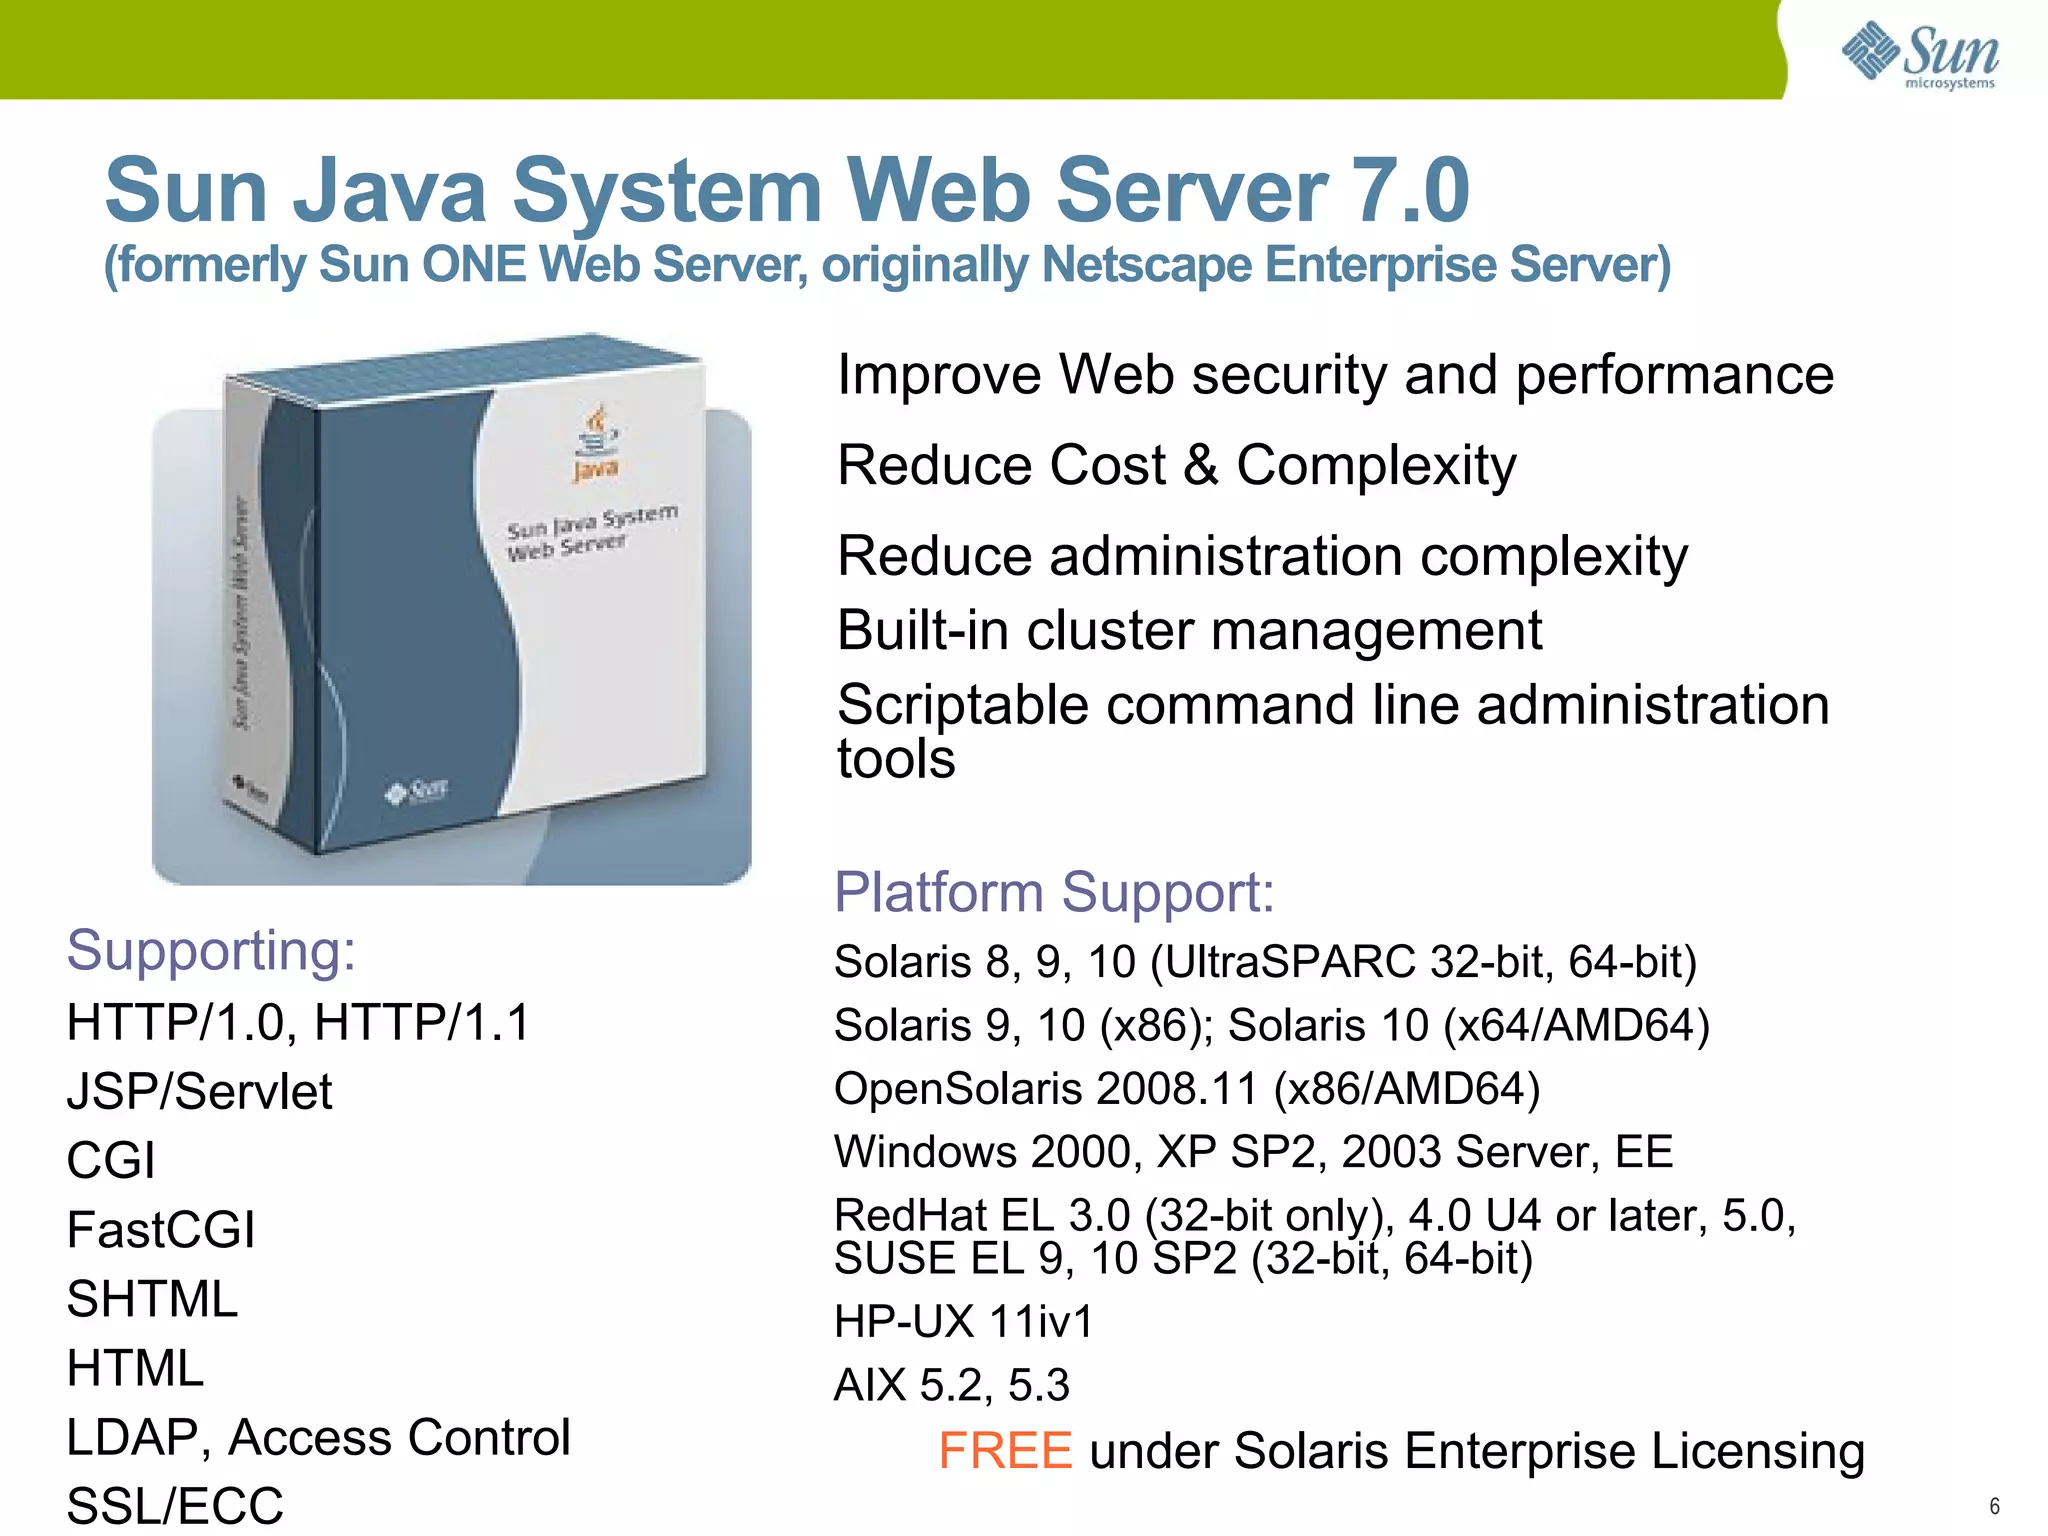2048x1536 pixels.
Task: Click 'OpenSolaris 2008.11 (x86/AMD64)' line
Action: [x=1187, y=1089]
